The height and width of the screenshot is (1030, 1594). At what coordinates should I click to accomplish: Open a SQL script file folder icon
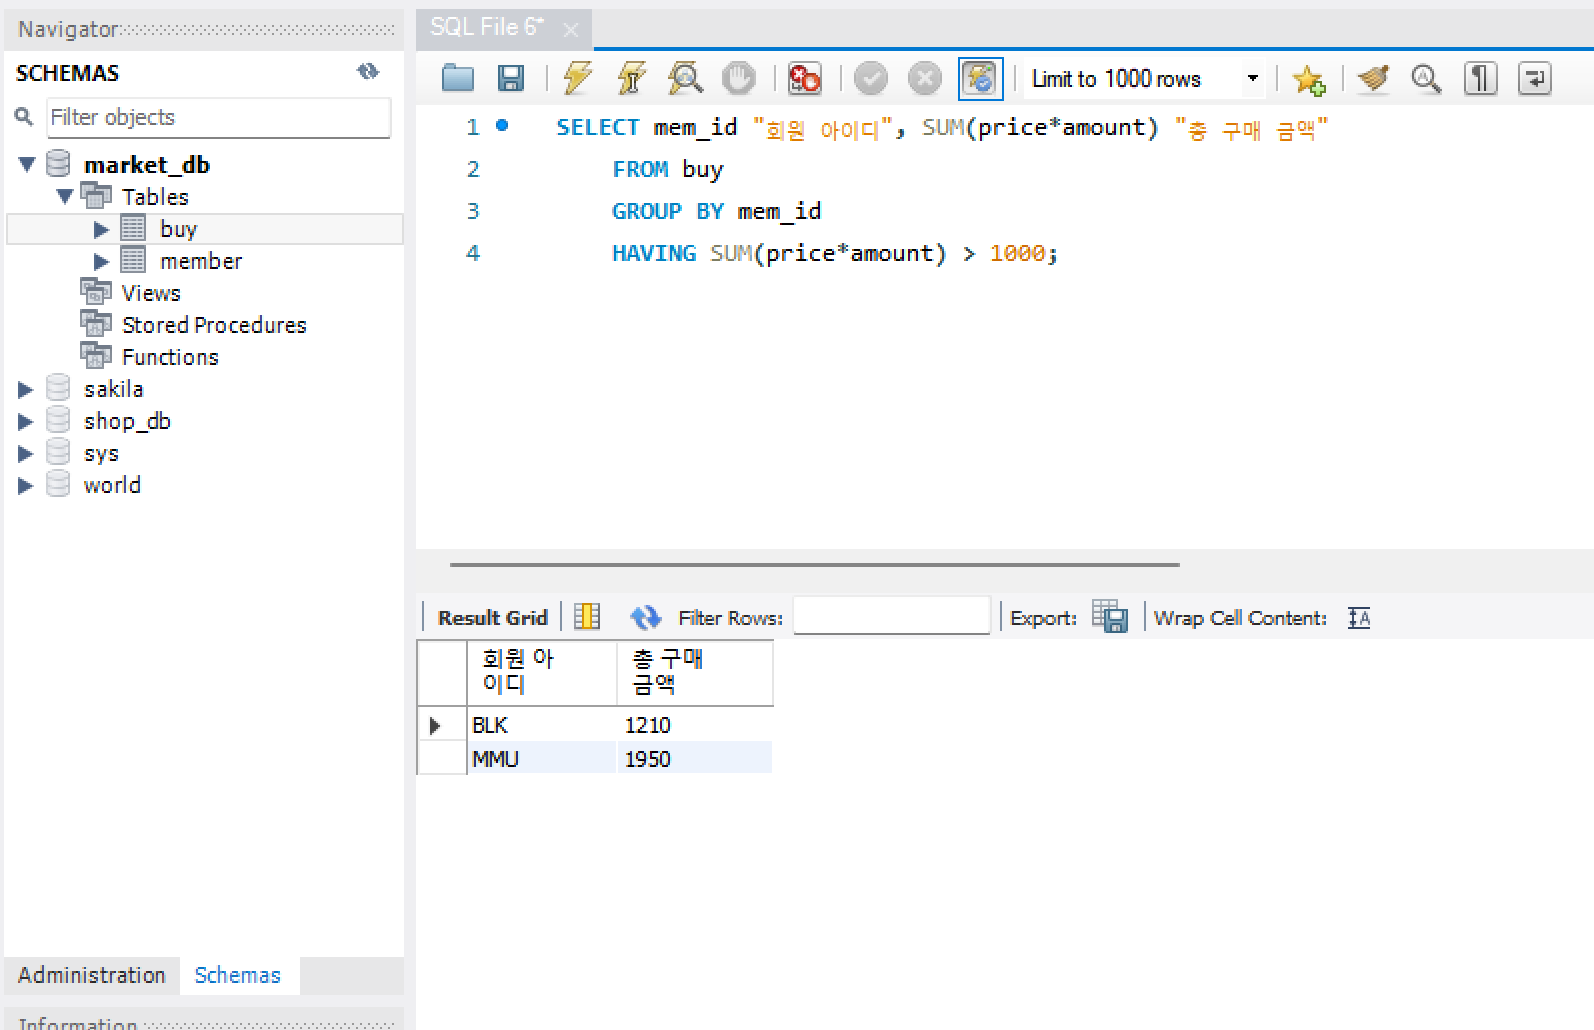coord(458,78)
